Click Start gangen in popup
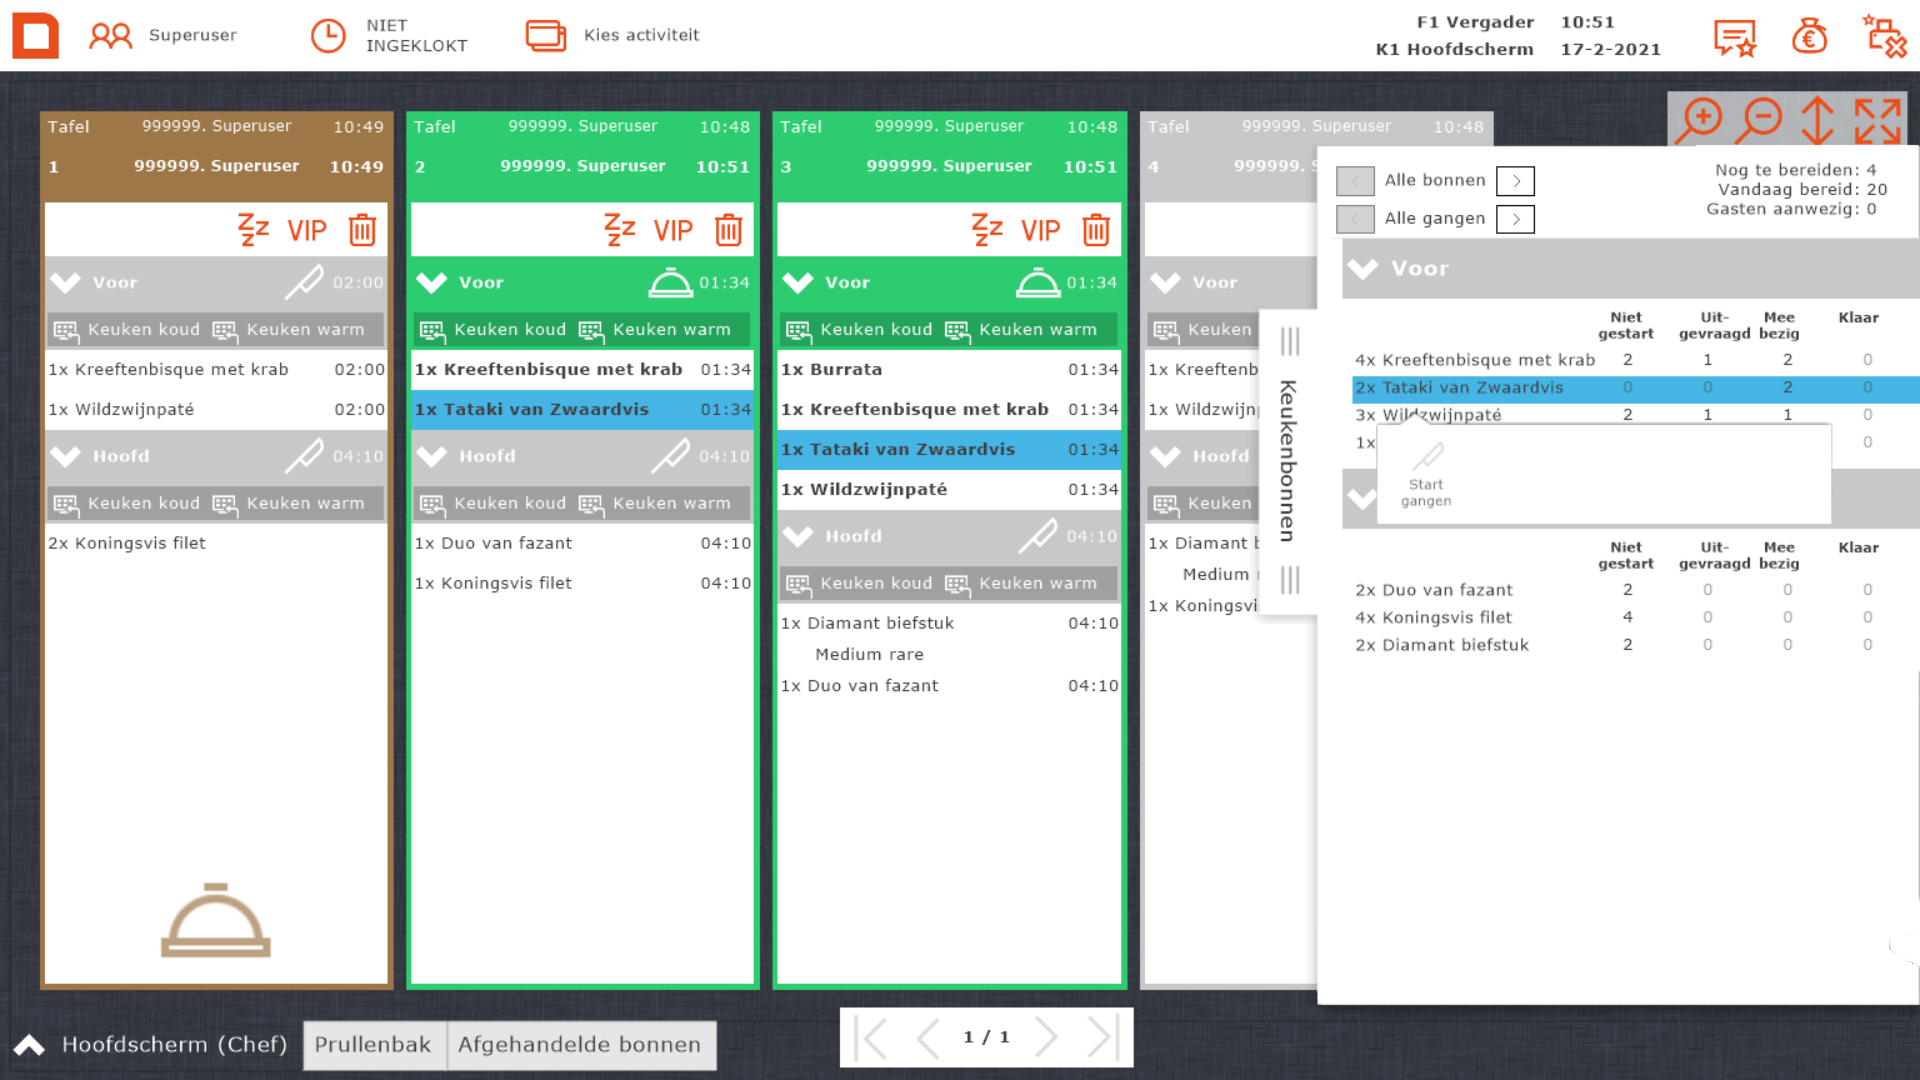The height and width of the screenshot is (1080, 1920). tap(1426, 475)
